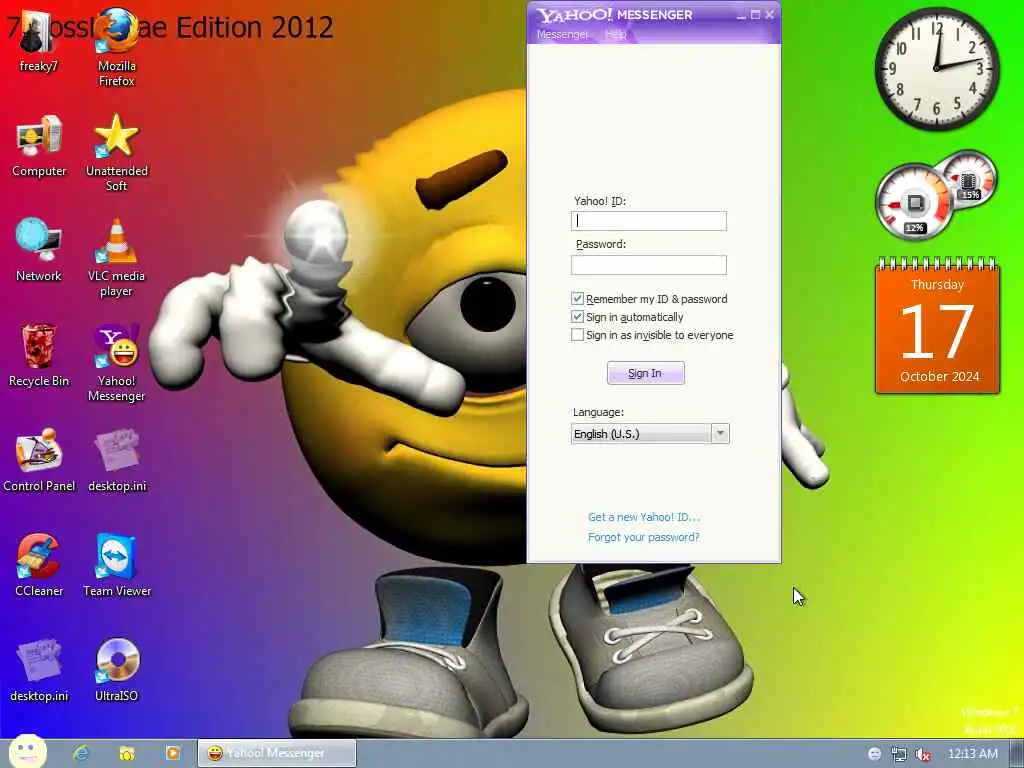
Task: Open the Messenger menu
Action: coord(562,34)
